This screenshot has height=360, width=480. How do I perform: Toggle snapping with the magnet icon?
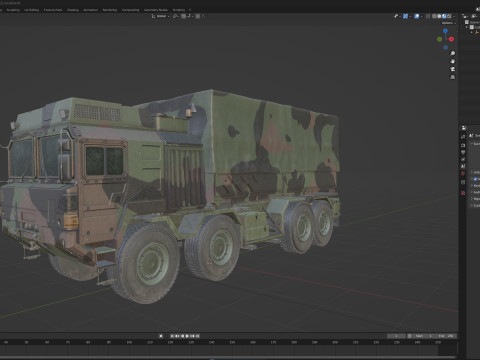pos(183,16)
